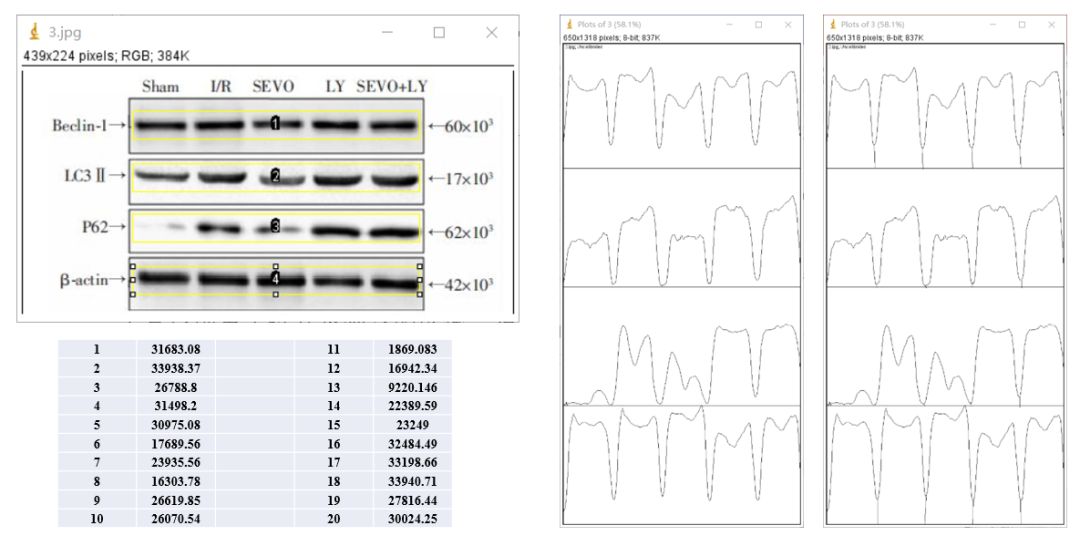Select the table cell with value 31683.08

point(176,350)
